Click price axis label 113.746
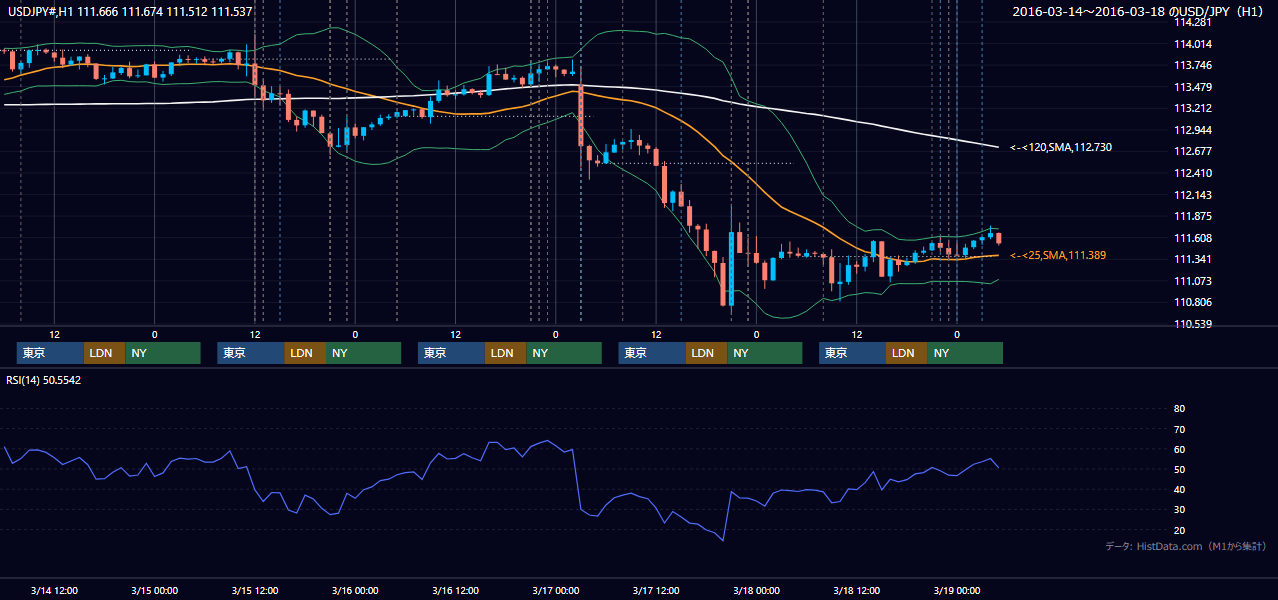Viewport: 1278px width, 600px height. coord(1193,65)
